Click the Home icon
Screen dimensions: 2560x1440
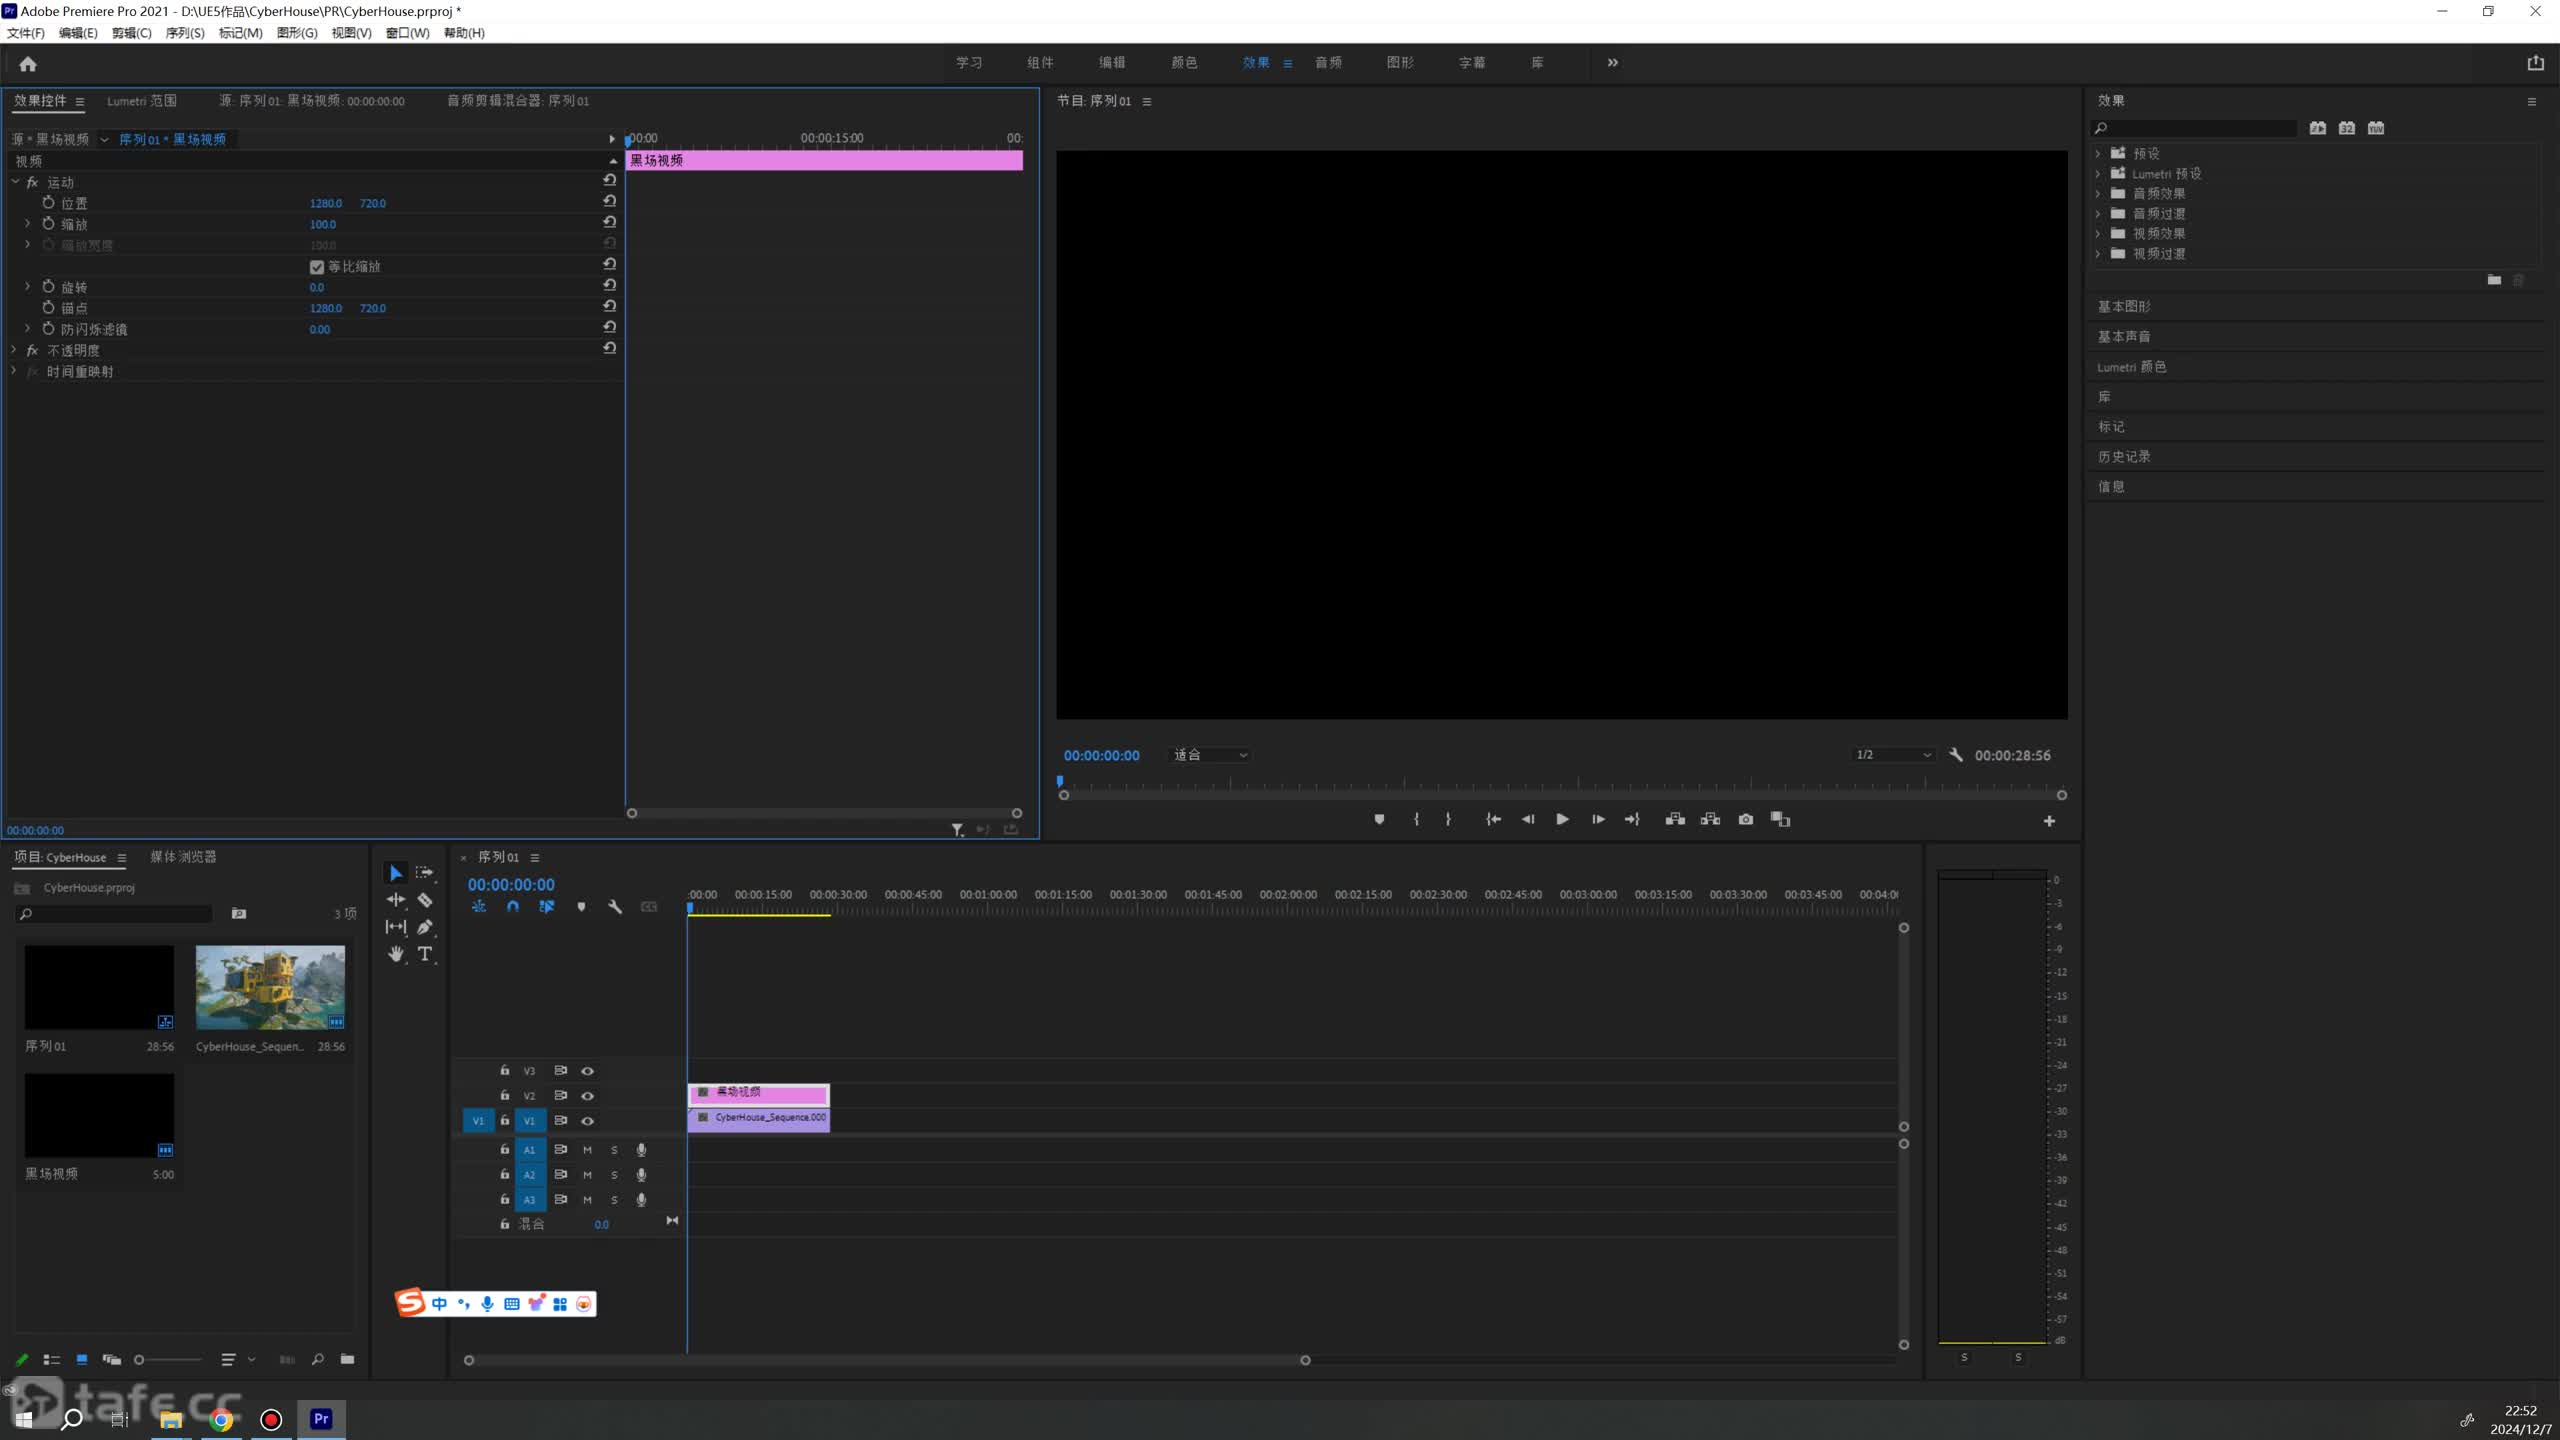pyautogui.click(x=28, y=64)
